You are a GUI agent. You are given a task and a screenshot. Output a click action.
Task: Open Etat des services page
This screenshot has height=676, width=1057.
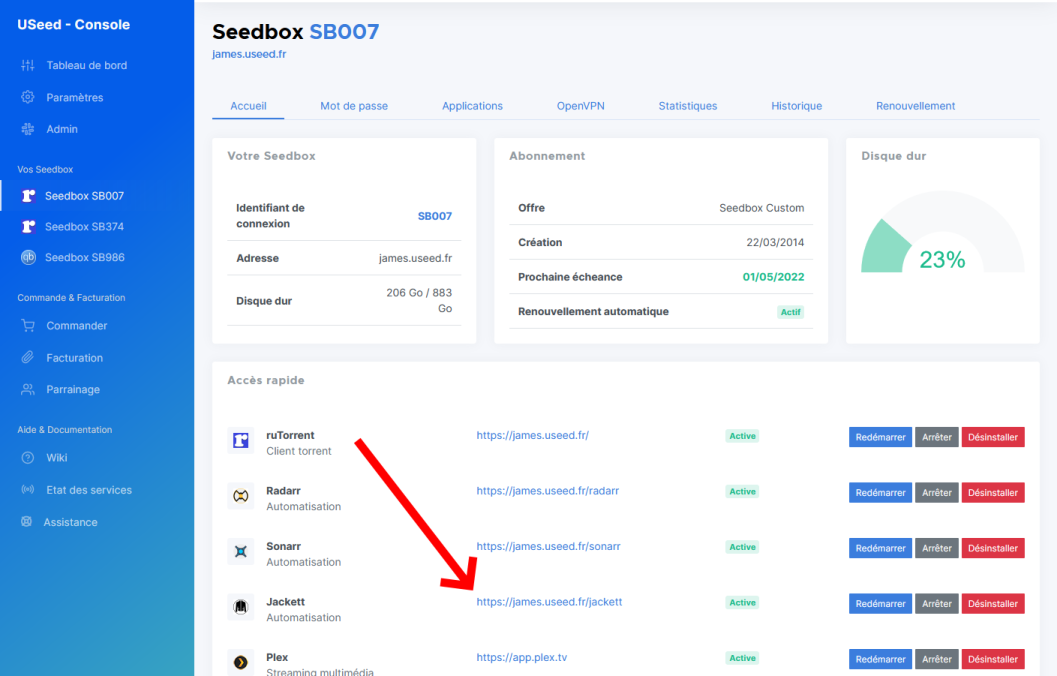coord(89,490)
